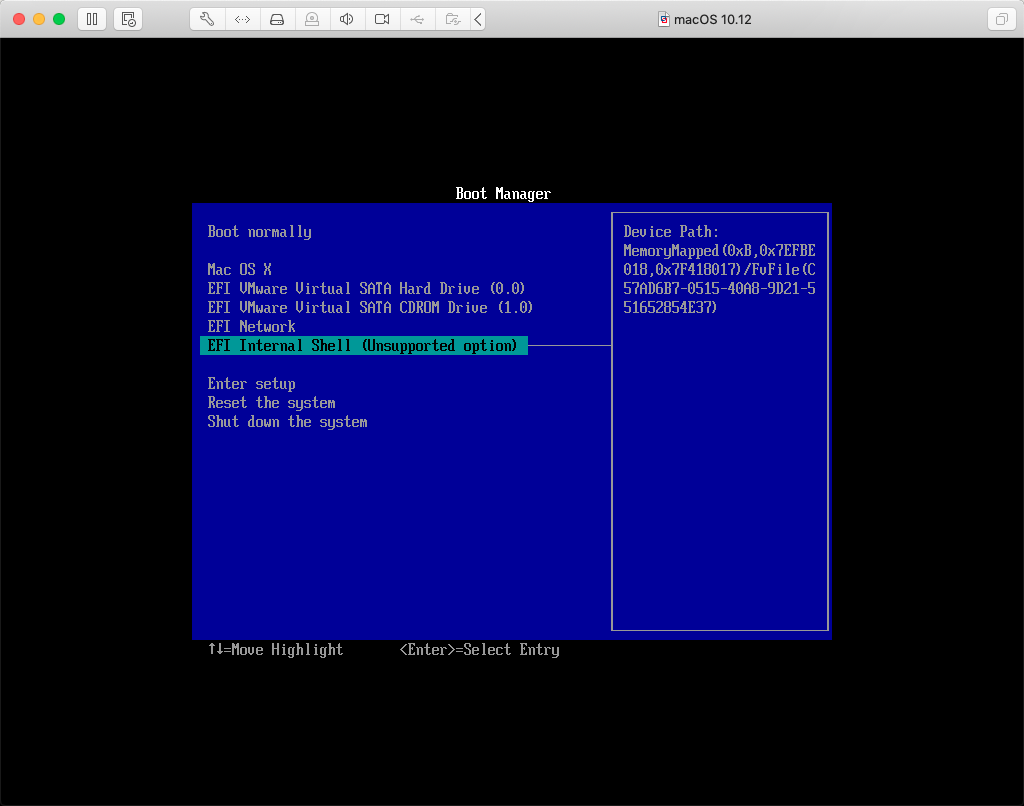This screenshot has height=806, width=1024.
Task: Choose Reset the system entry
Action: point(271,402)
